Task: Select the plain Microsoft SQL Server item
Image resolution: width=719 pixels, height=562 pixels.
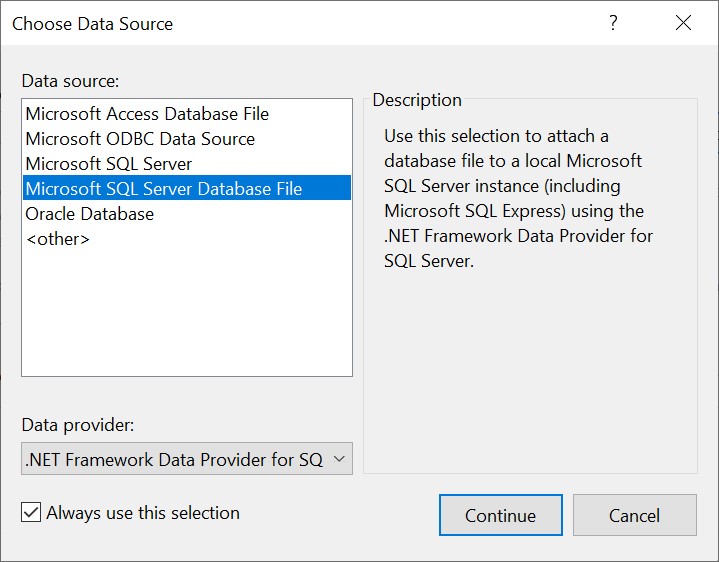Action: tap(109, 164)
